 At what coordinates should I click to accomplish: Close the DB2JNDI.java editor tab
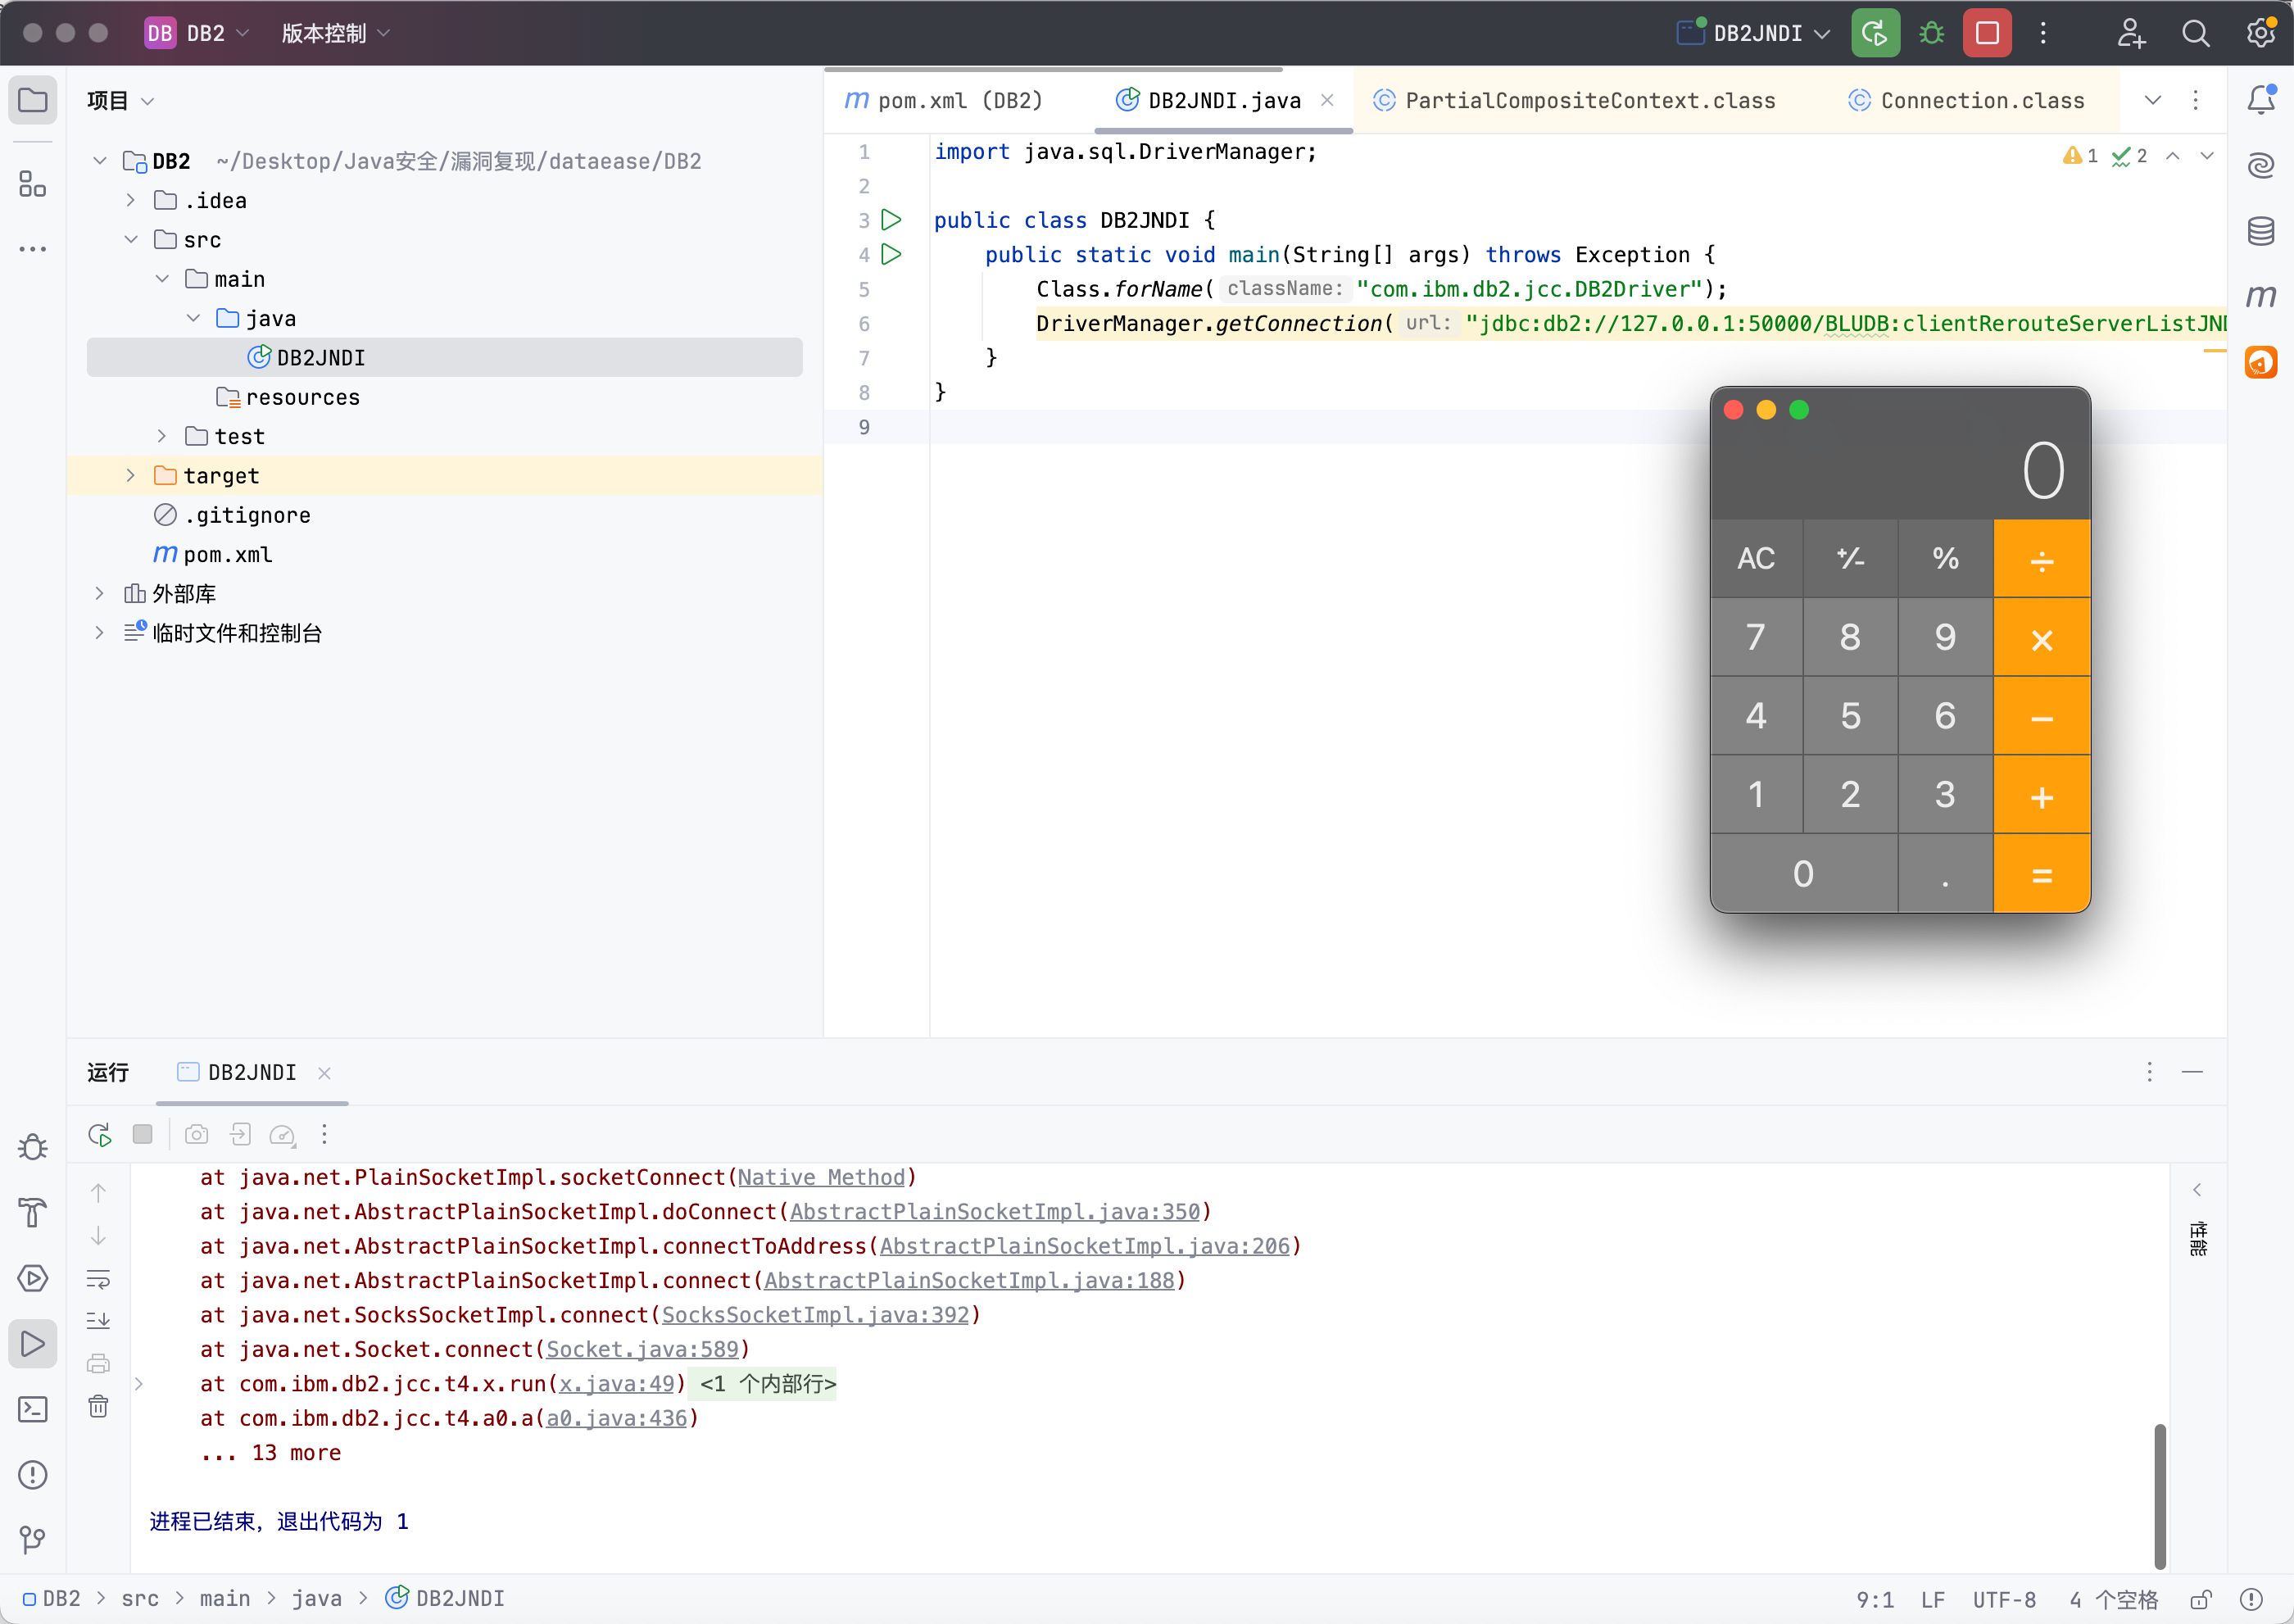pyautogui.click(x=1327, y=100)
